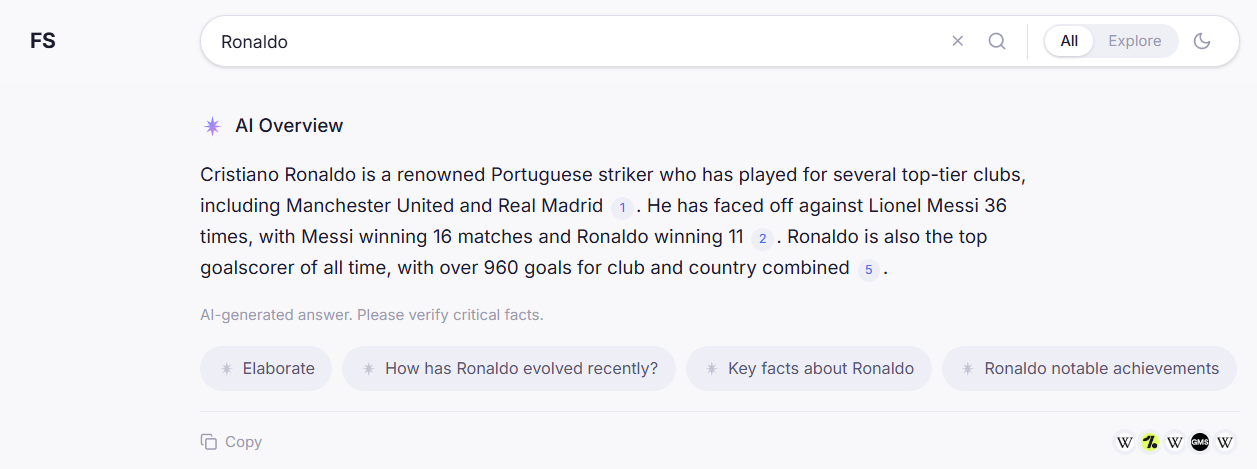
Task: Open the leftmost Wikipedia source icon
Action: 1125,442
